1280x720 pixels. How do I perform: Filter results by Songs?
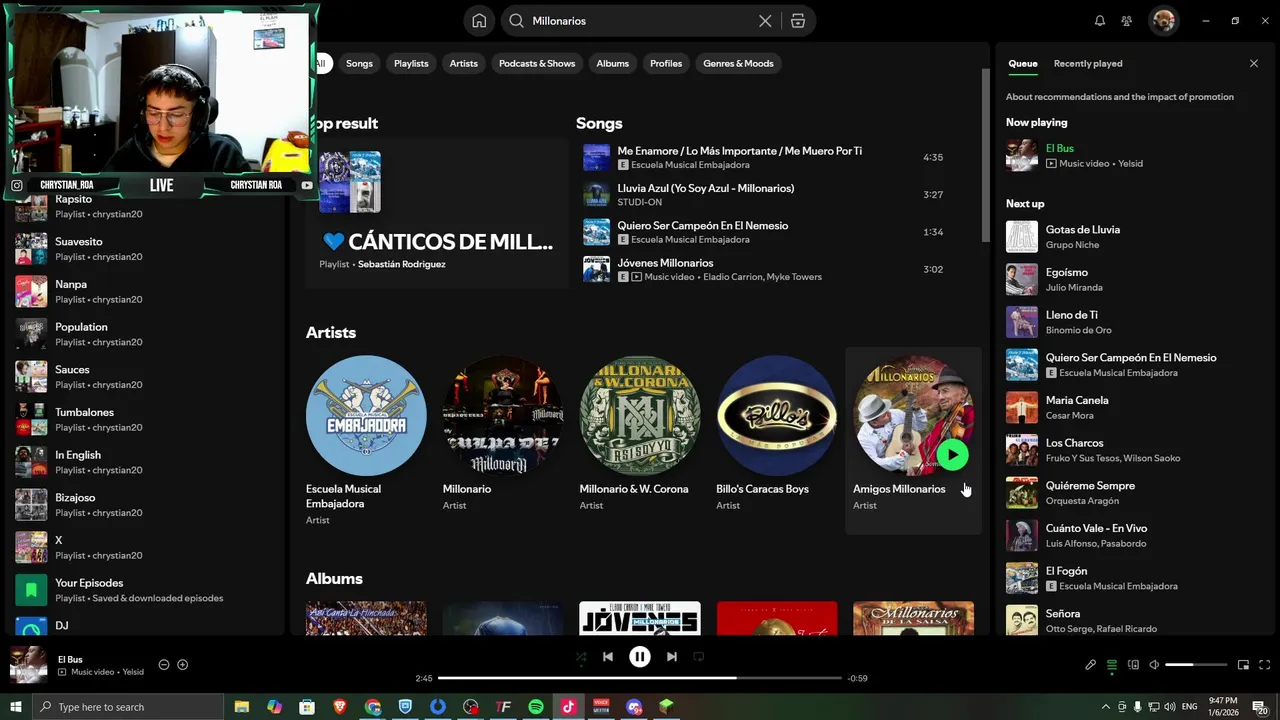coord(359,63)
